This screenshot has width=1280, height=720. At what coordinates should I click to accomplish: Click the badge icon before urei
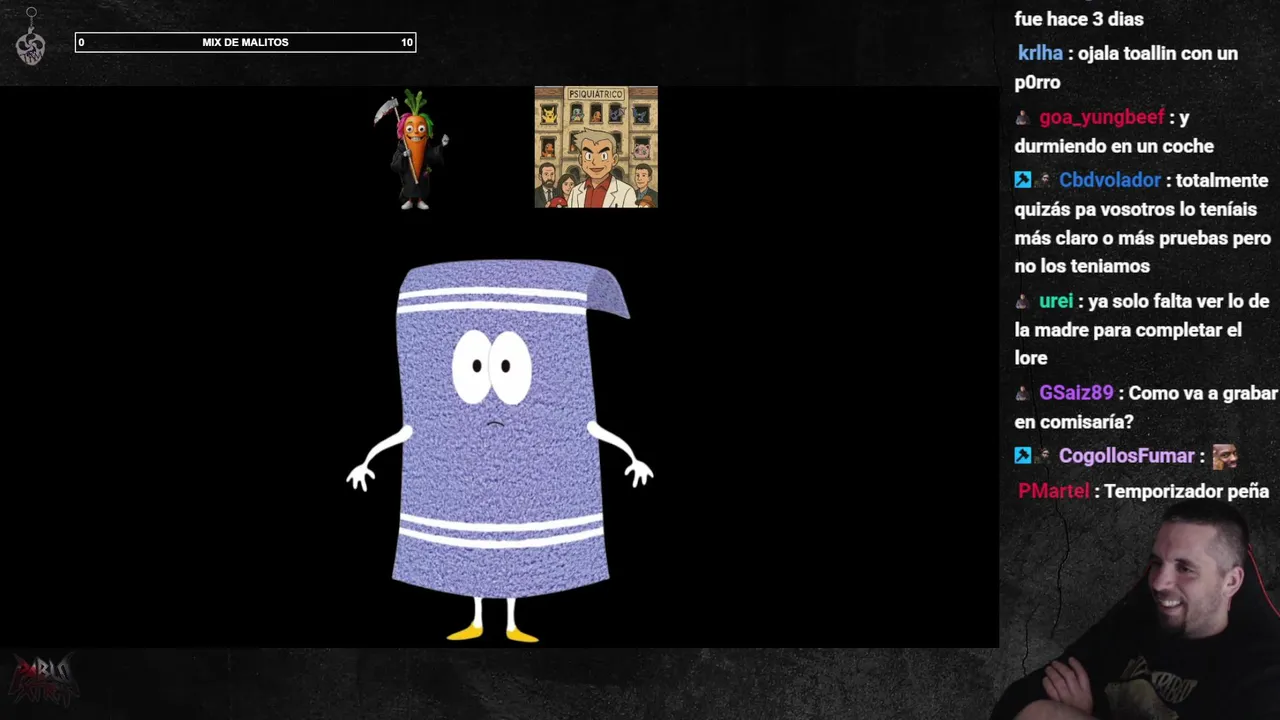(x=1022, y=302)
